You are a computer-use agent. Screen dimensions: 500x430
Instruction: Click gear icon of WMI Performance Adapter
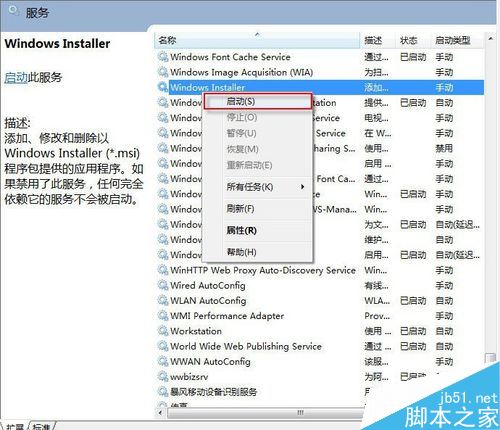163,316
